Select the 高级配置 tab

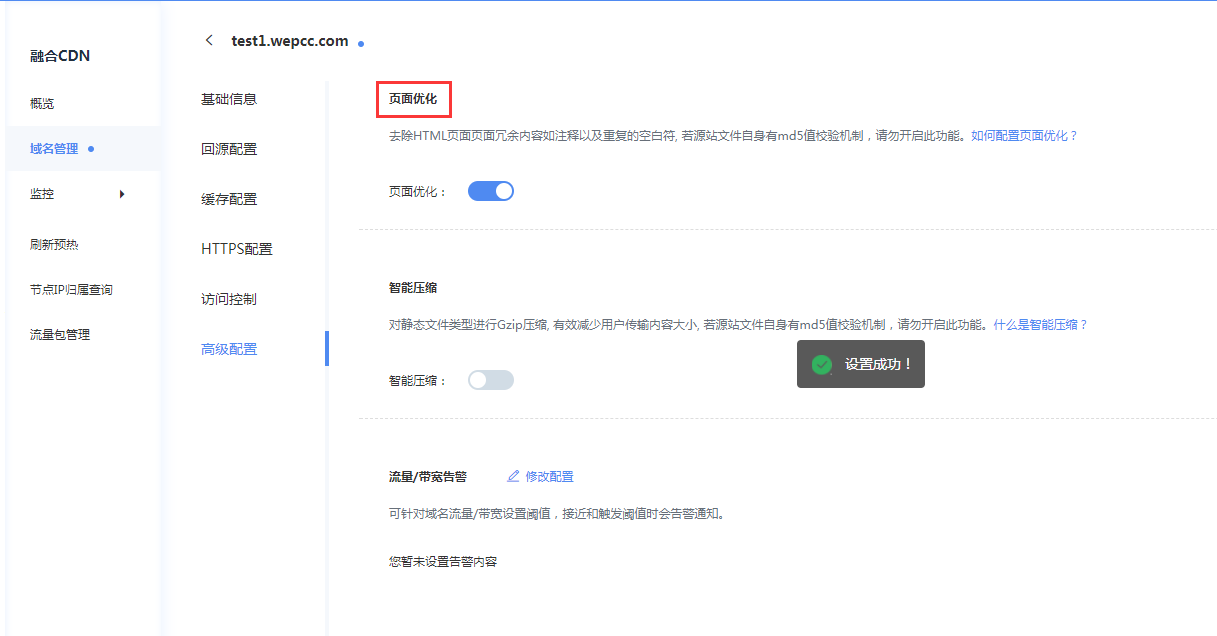(229, 349)
